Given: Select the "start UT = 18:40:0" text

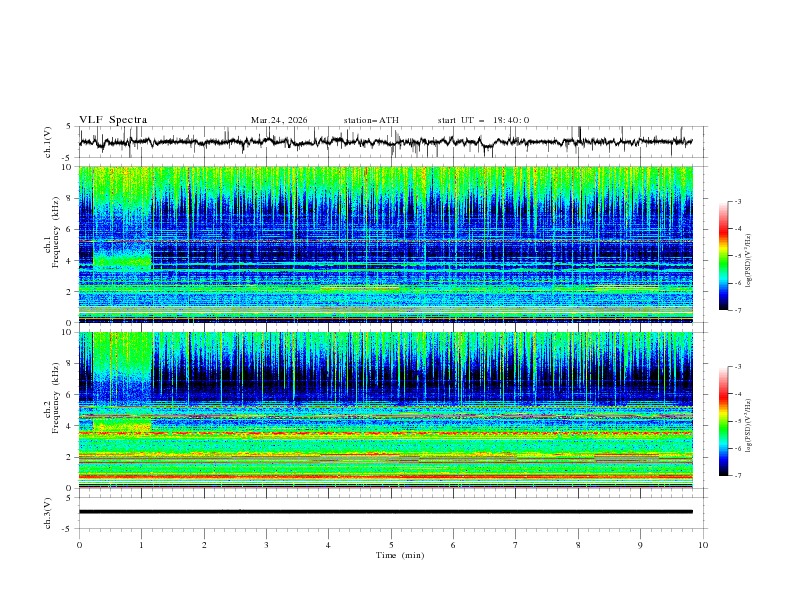Looking at the screenshot, I should (483, 120).
